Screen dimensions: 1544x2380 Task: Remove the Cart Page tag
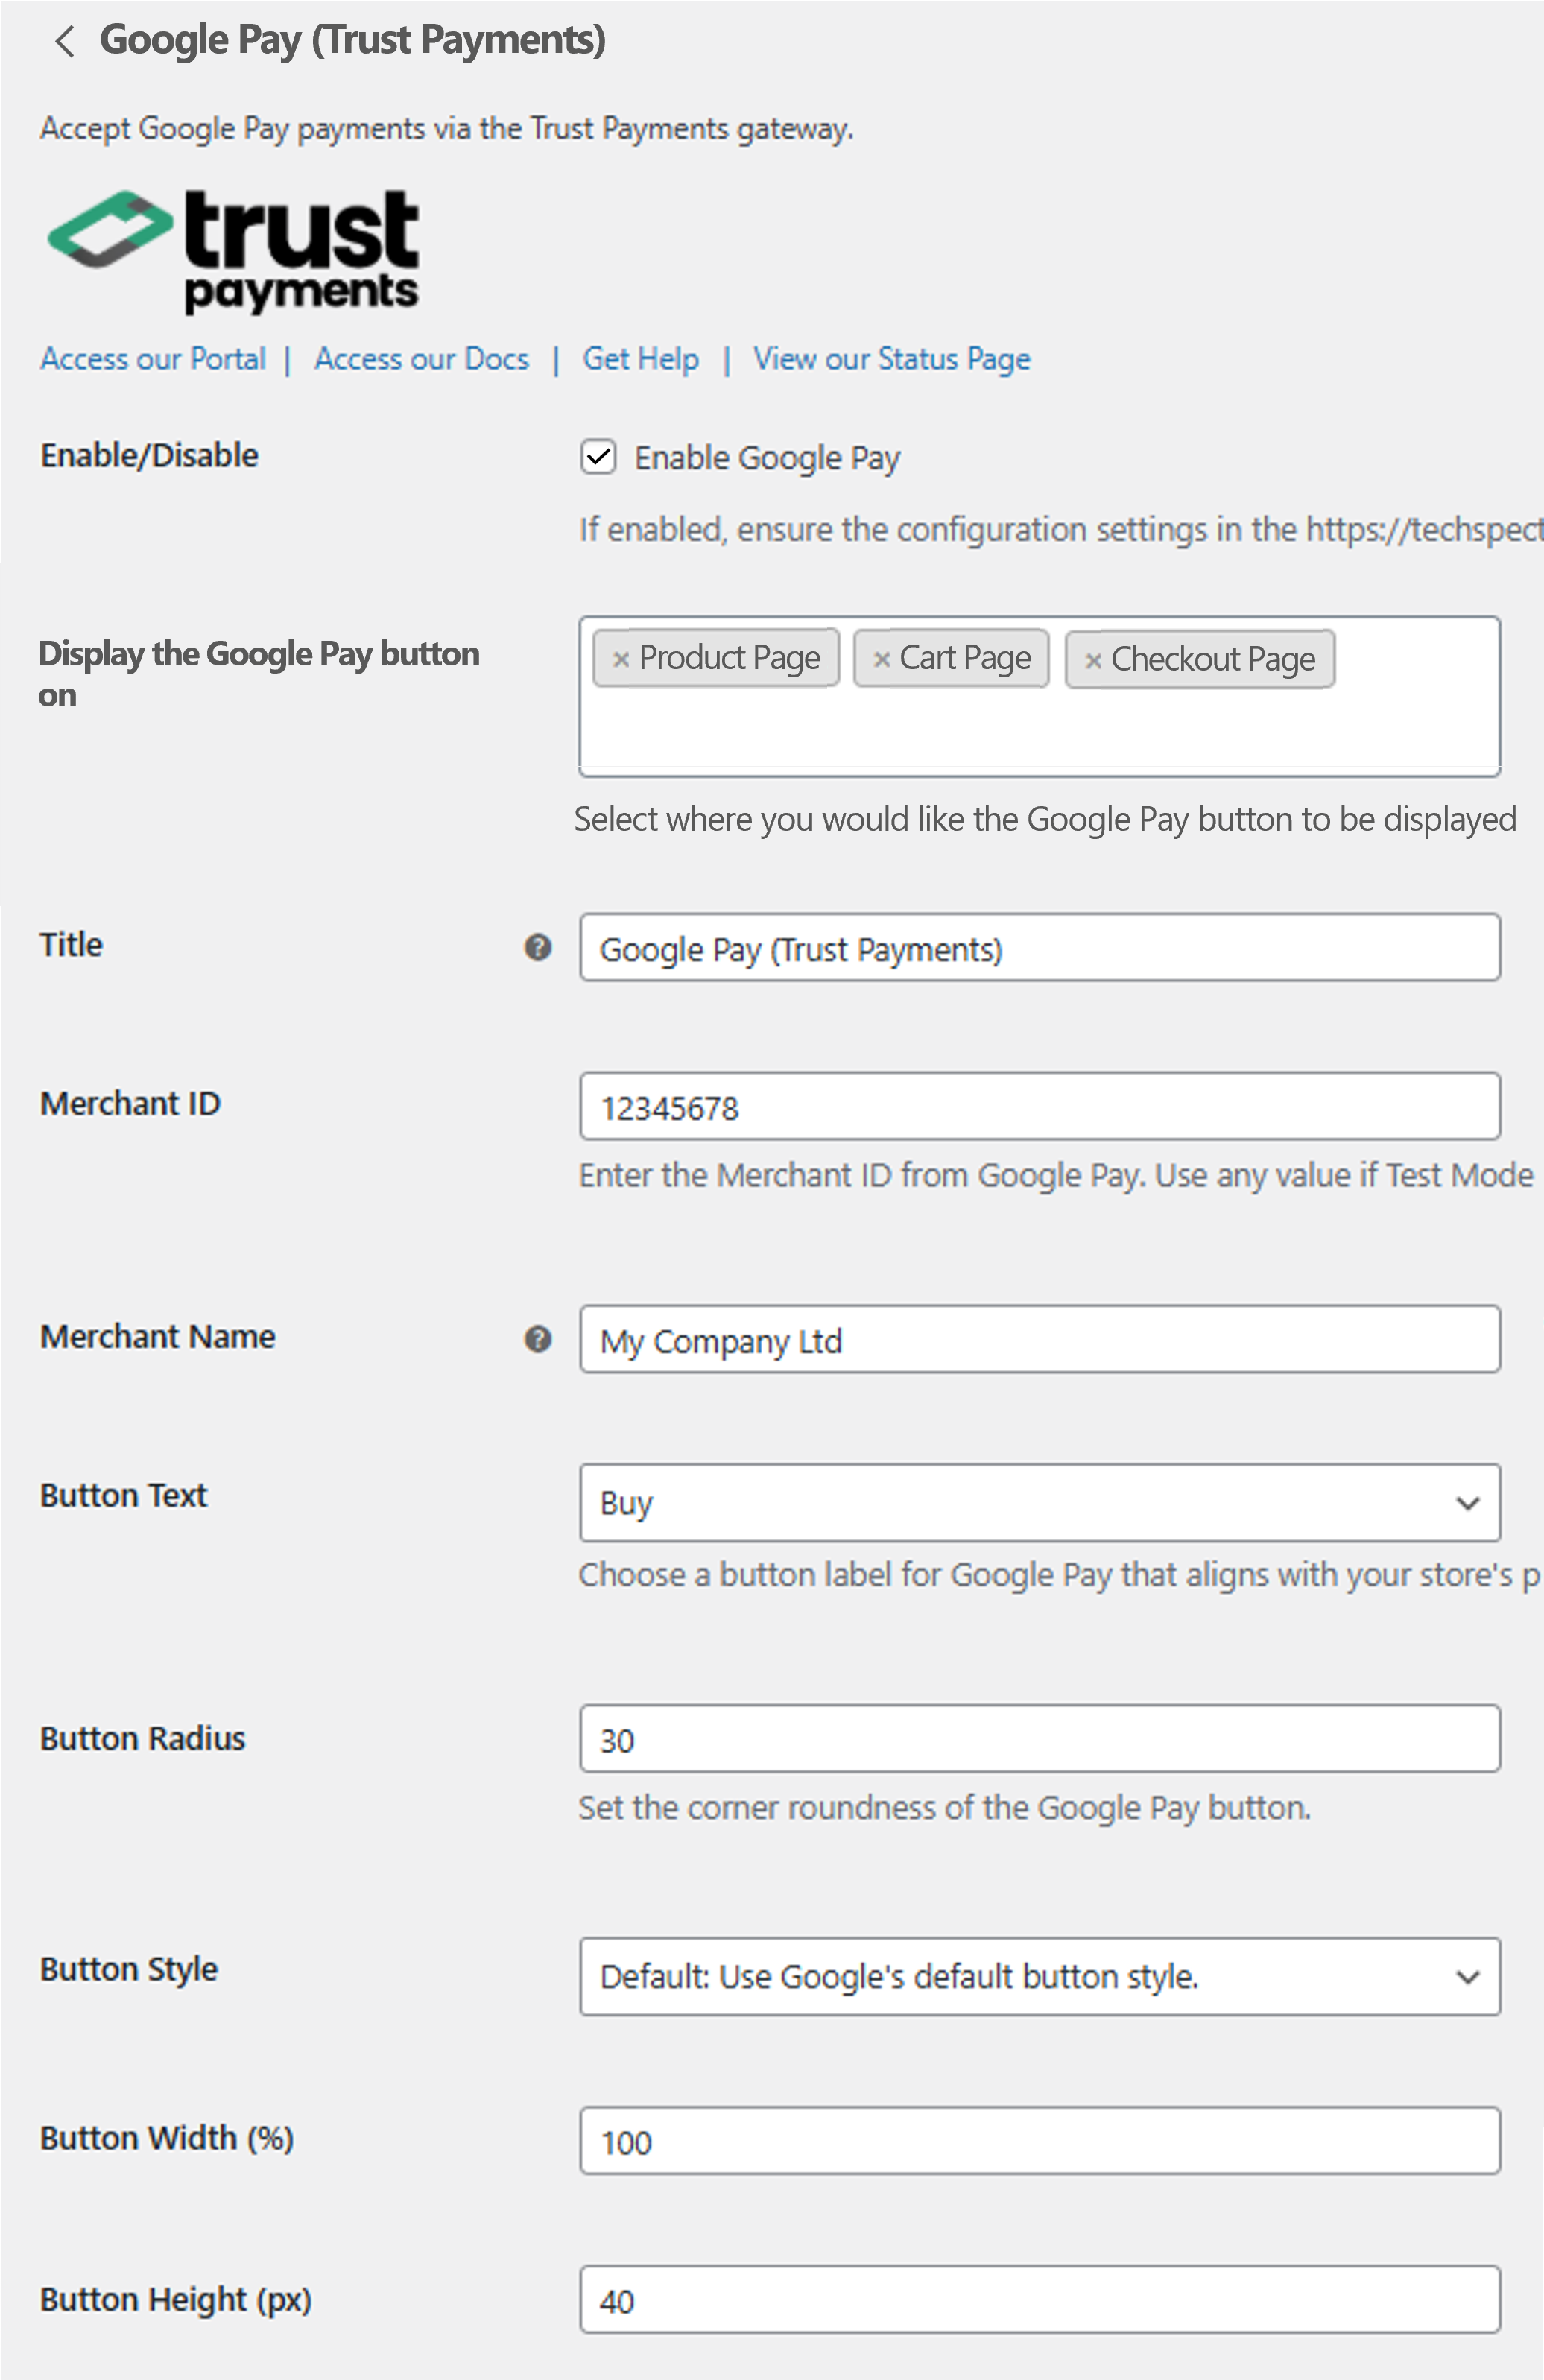coord(881,659)
